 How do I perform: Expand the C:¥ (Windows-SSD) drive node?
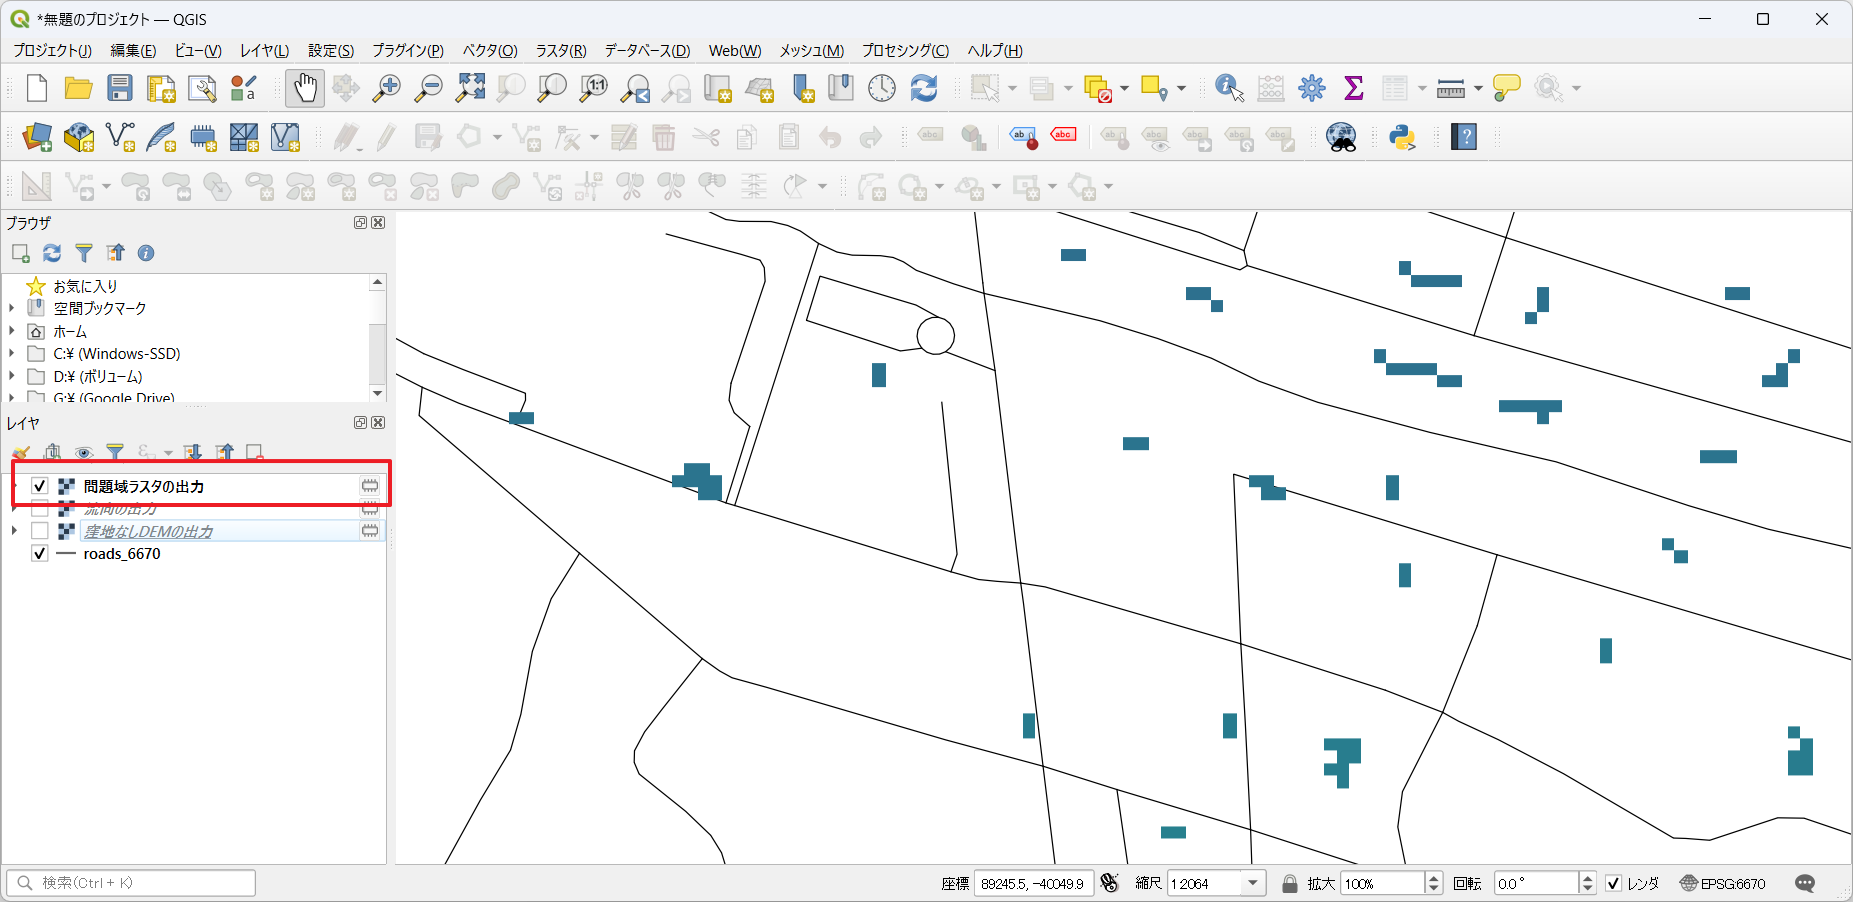coord(12,353)
